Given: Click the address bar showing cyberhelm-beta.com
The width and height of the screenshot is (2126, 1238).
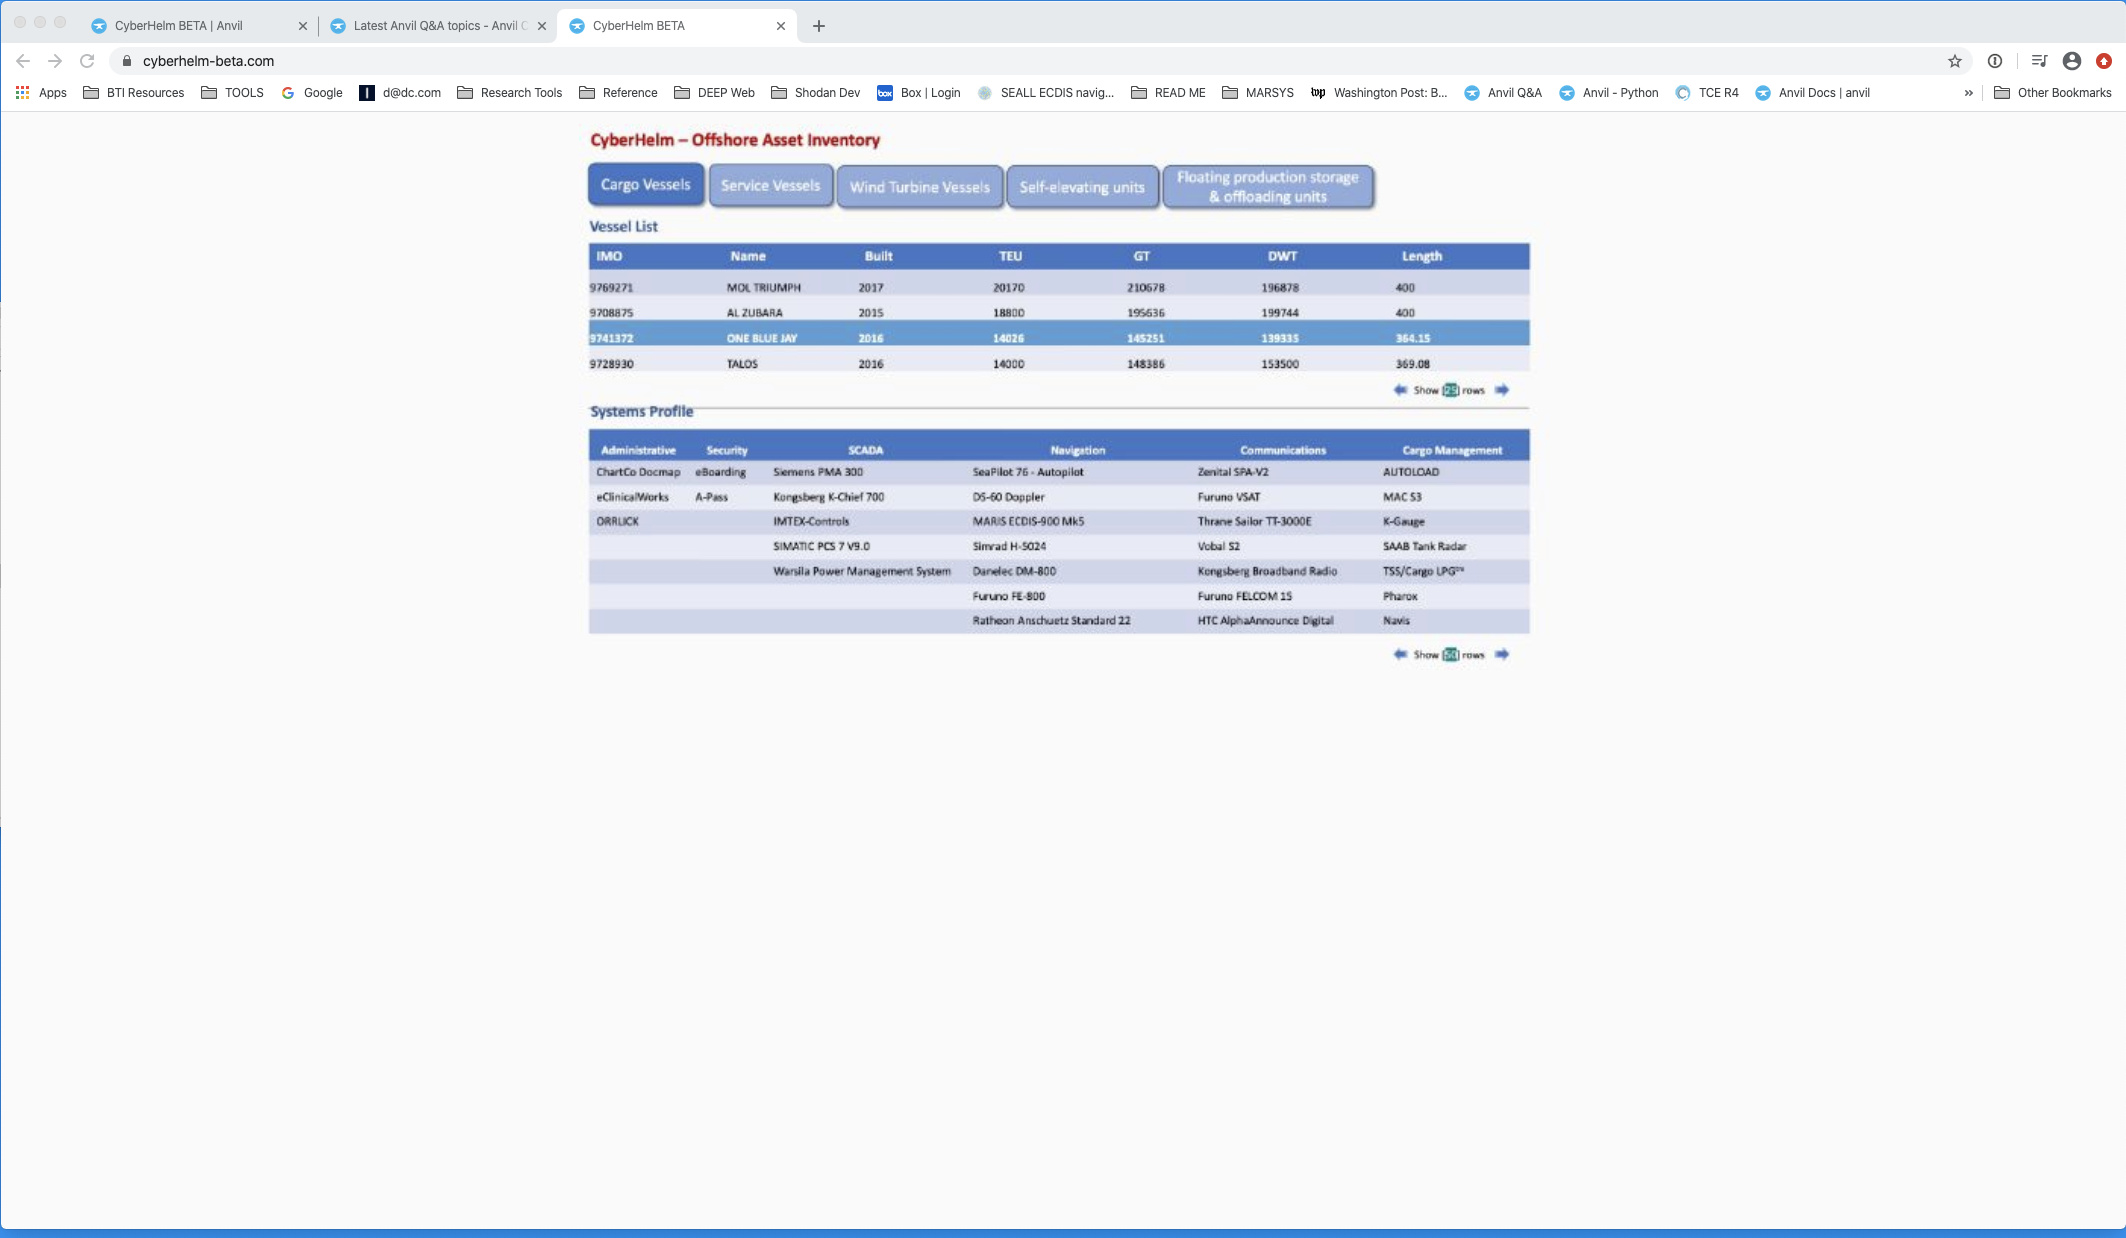Looking at the screenshot, I should [1030, 61].
